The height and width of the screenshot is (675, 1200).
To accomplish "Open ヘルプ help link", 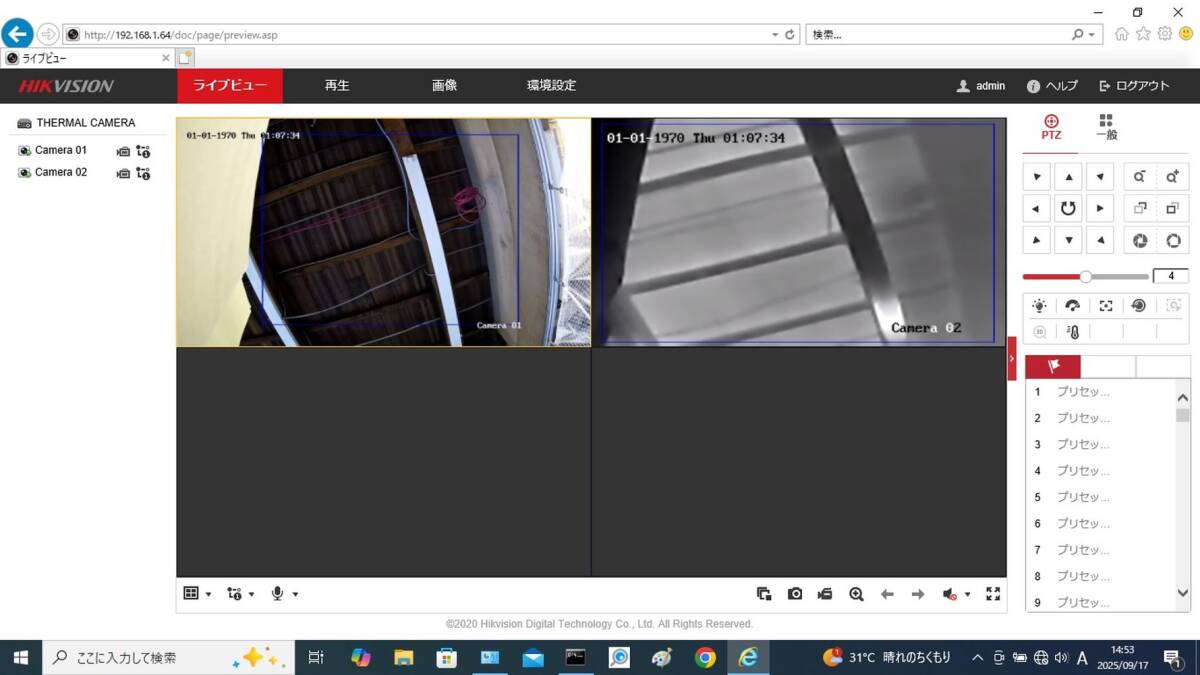I will [x=1052, y=86].
